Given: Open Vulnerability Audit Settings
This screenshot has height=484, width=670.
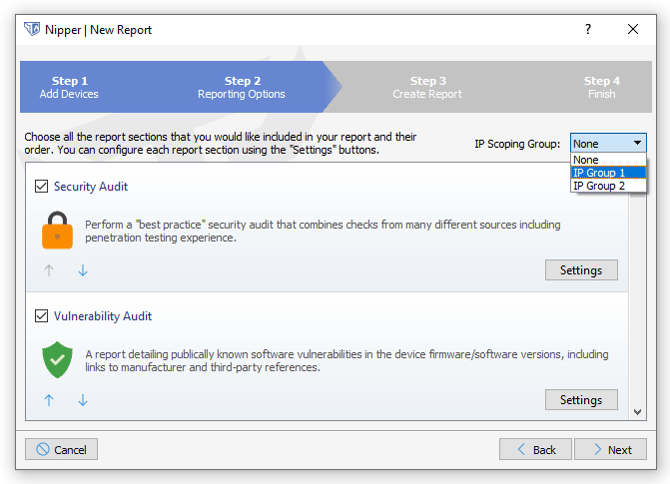Looking at the screenshot, I should click(x=581, y=400).
